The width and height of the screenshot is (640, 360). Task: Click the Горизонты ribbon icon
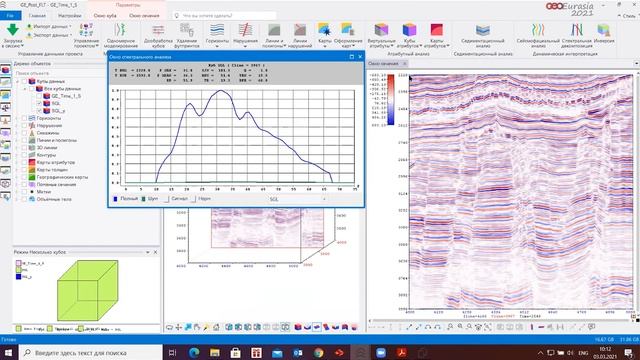click(x=217, y=30)
